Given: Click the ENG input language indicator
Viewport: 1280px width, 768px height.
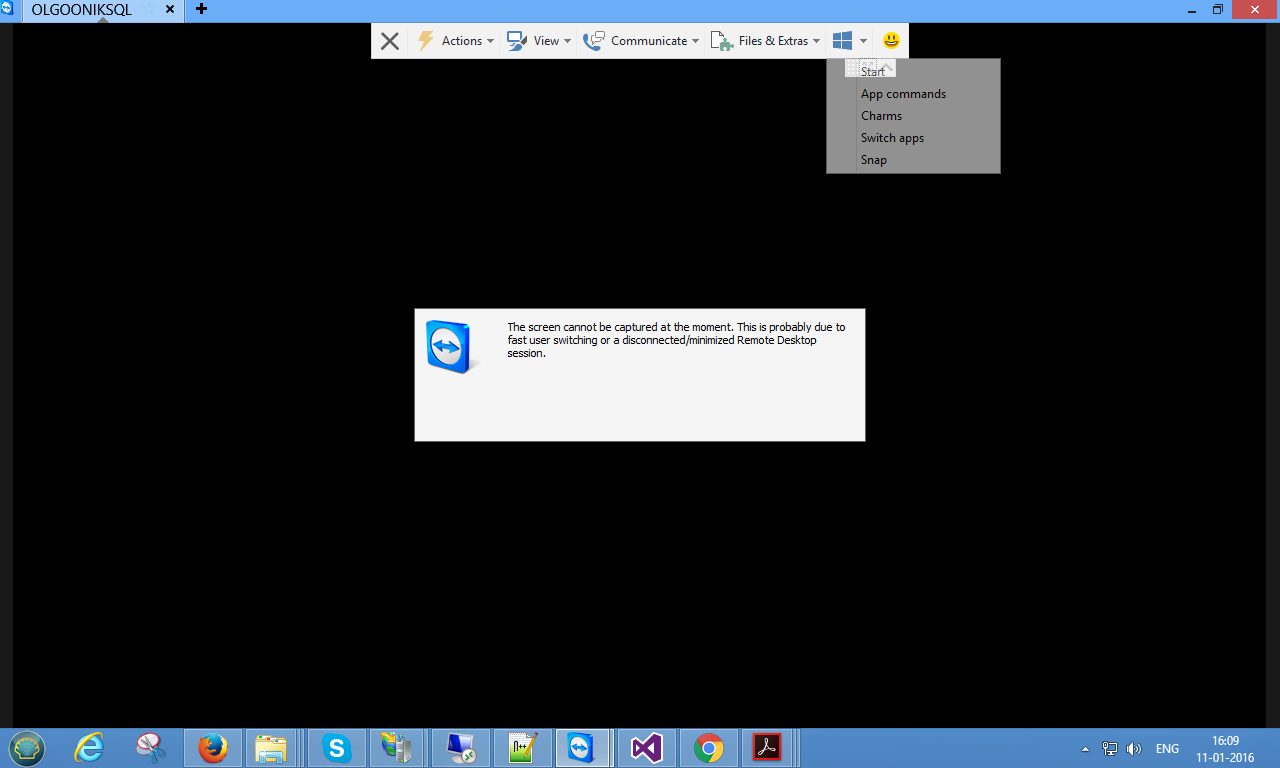Looking at the screenshot, I should (x=1167, y=749).
